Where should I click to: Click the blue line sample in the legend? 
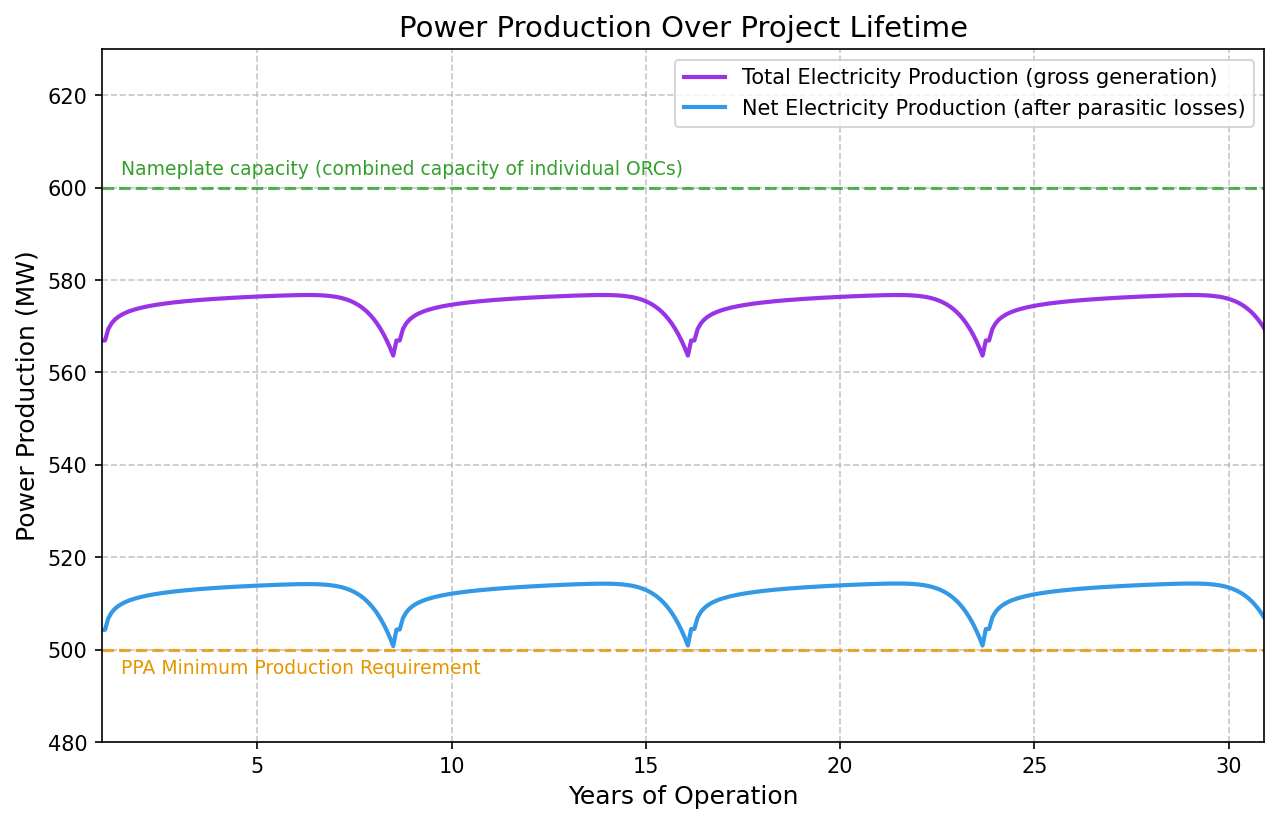(x=706, y=108)
